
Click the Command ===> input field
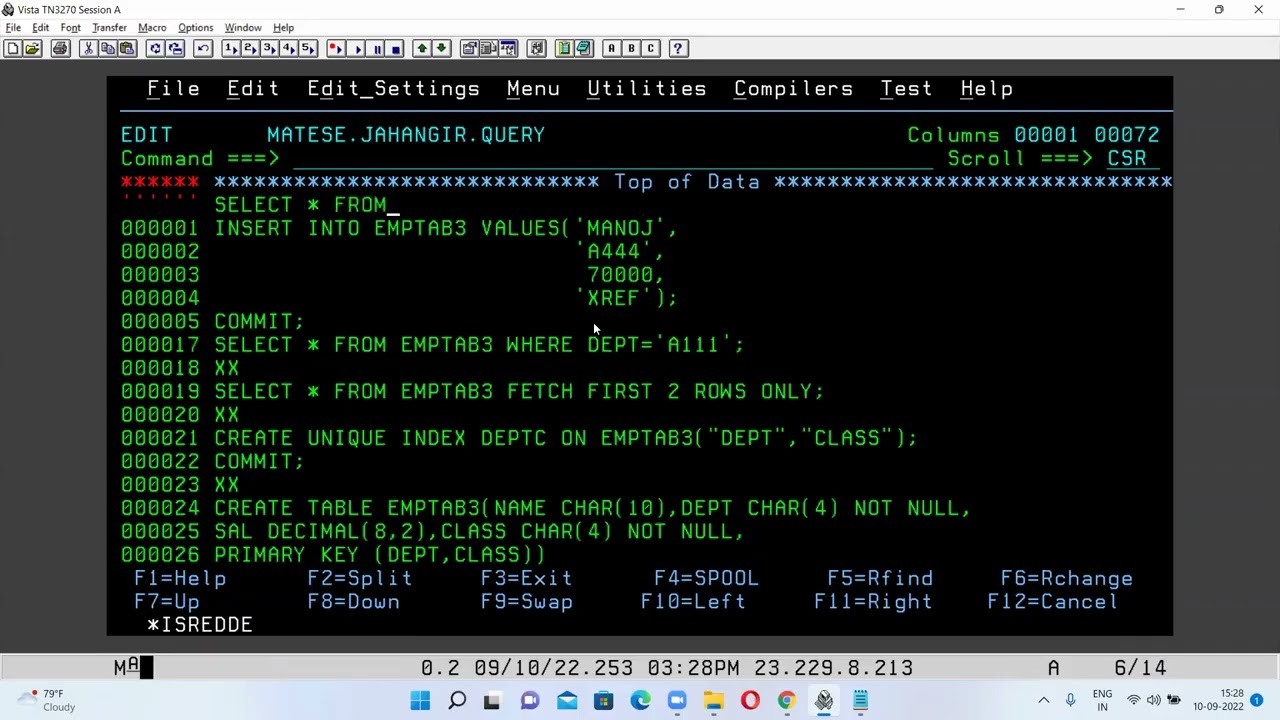coord(613,159)
